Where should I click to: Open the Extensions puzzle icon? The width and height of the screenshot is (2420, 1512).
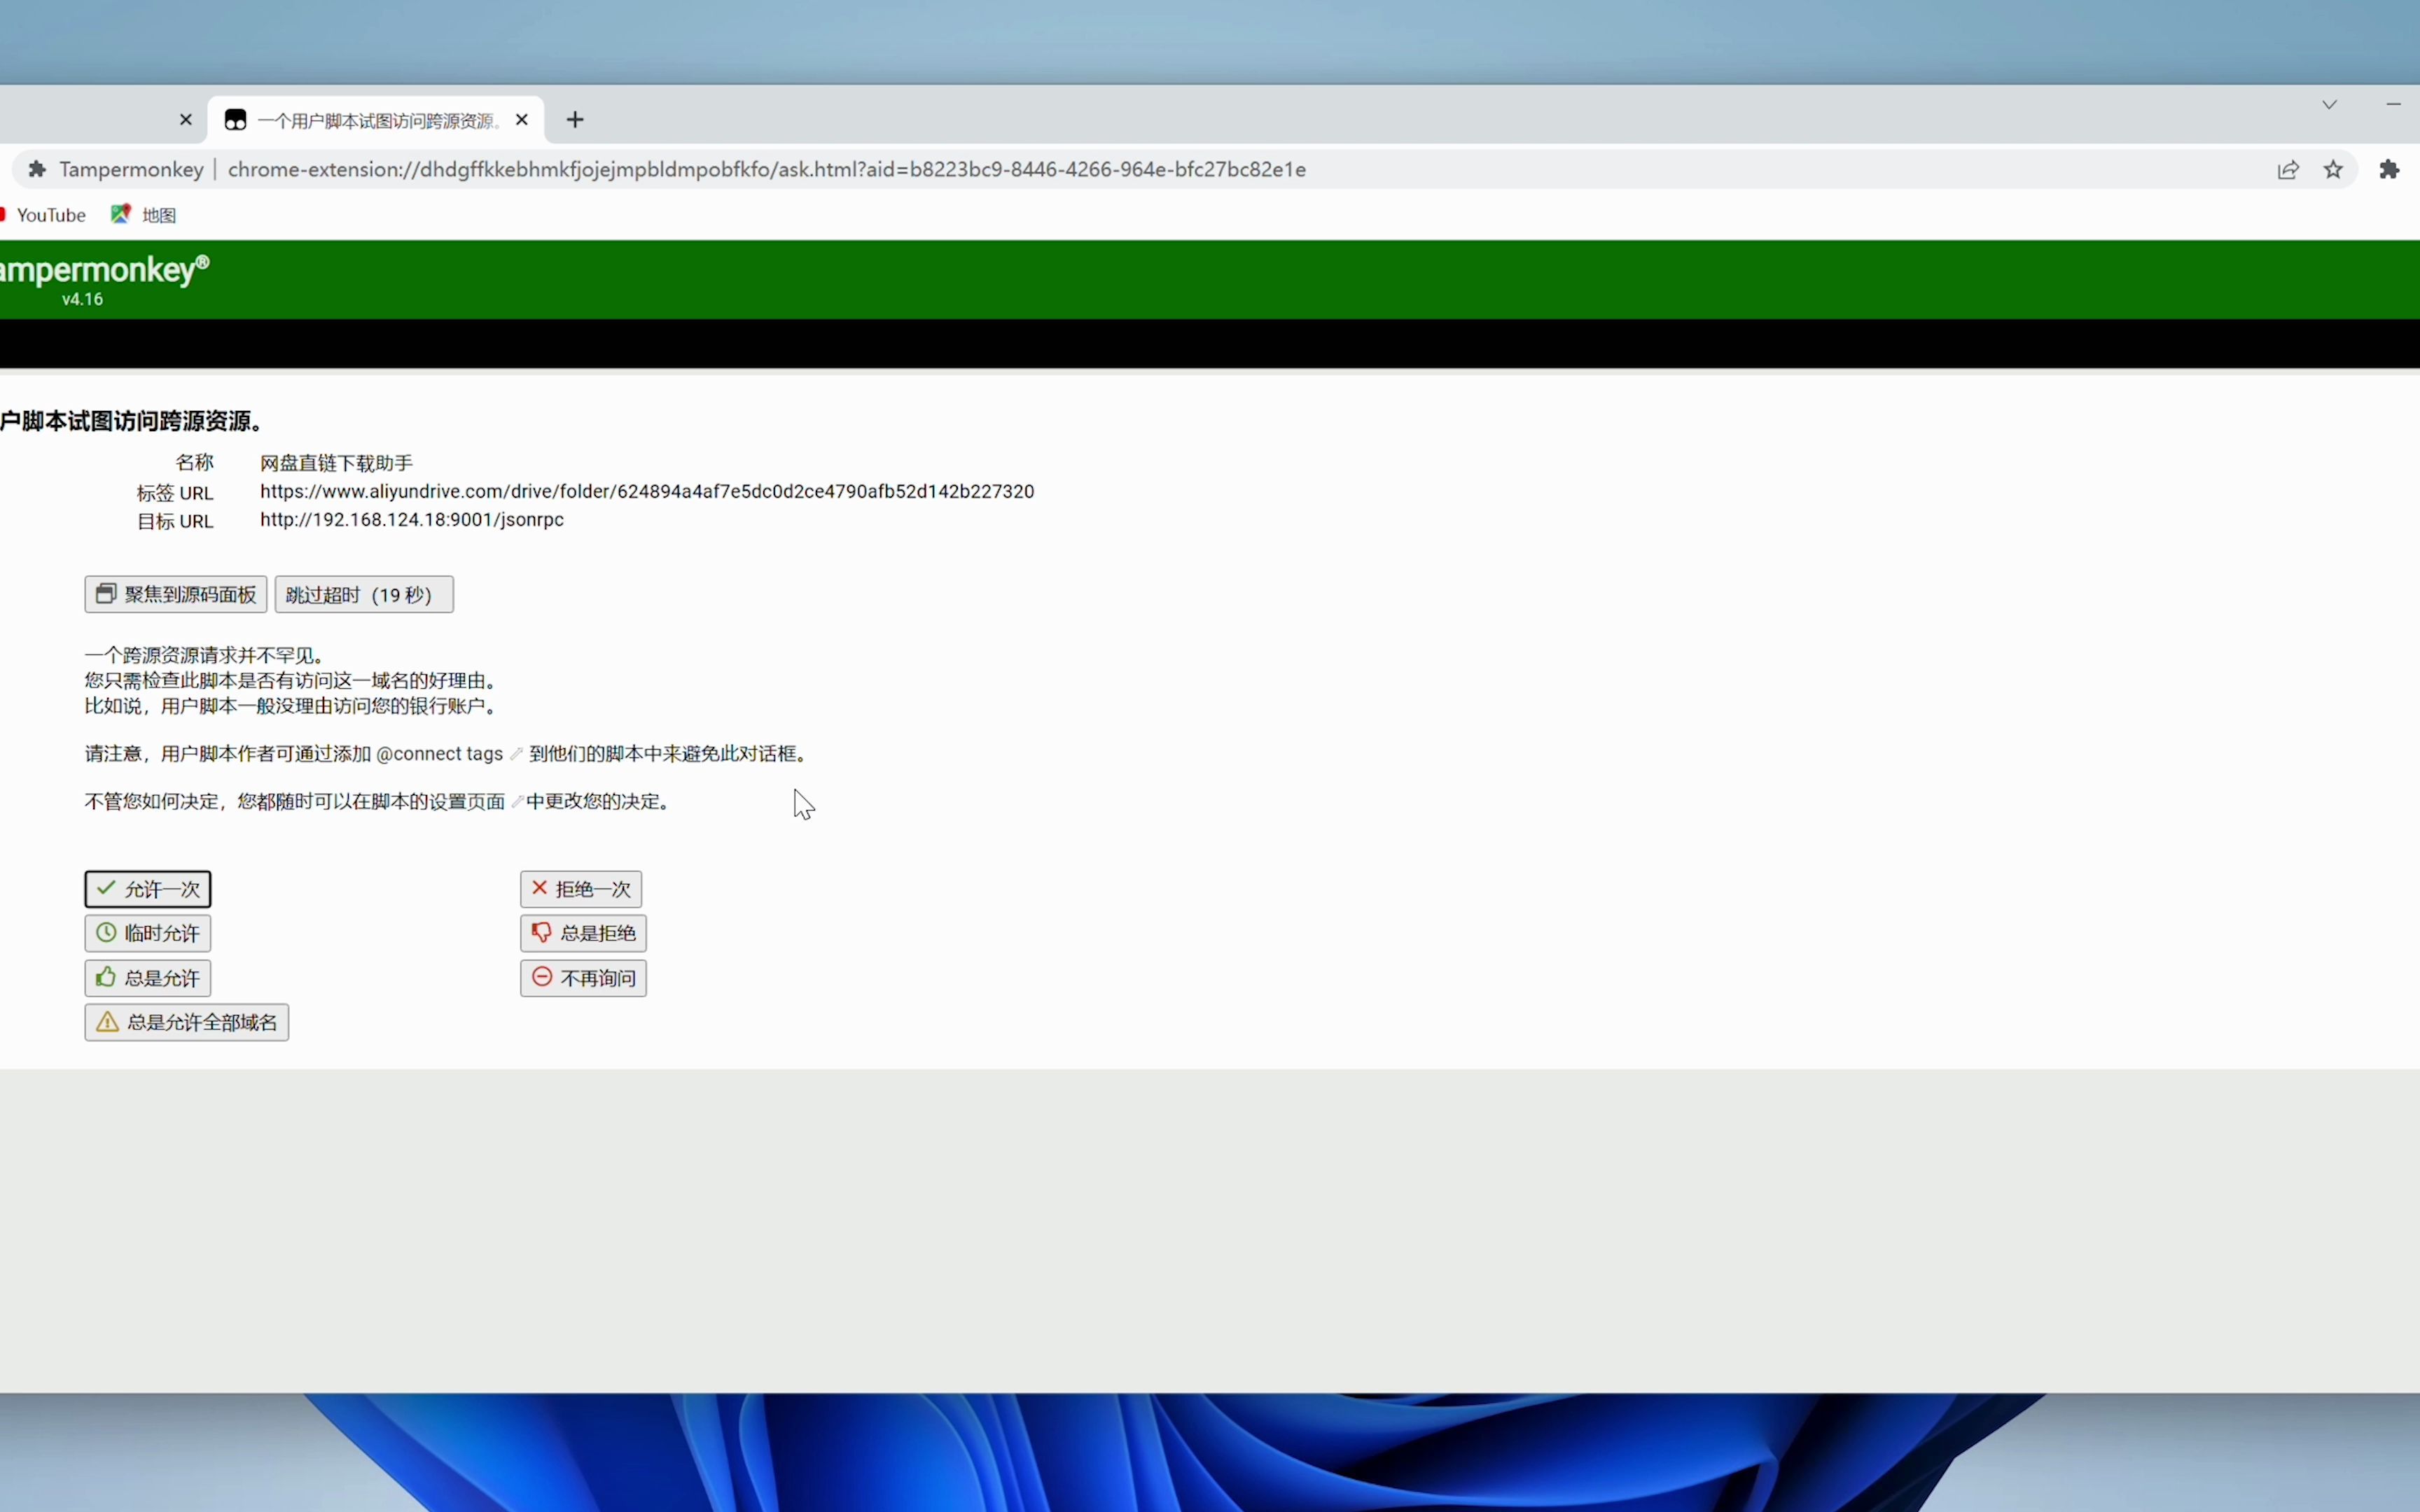coord(2390,170)
